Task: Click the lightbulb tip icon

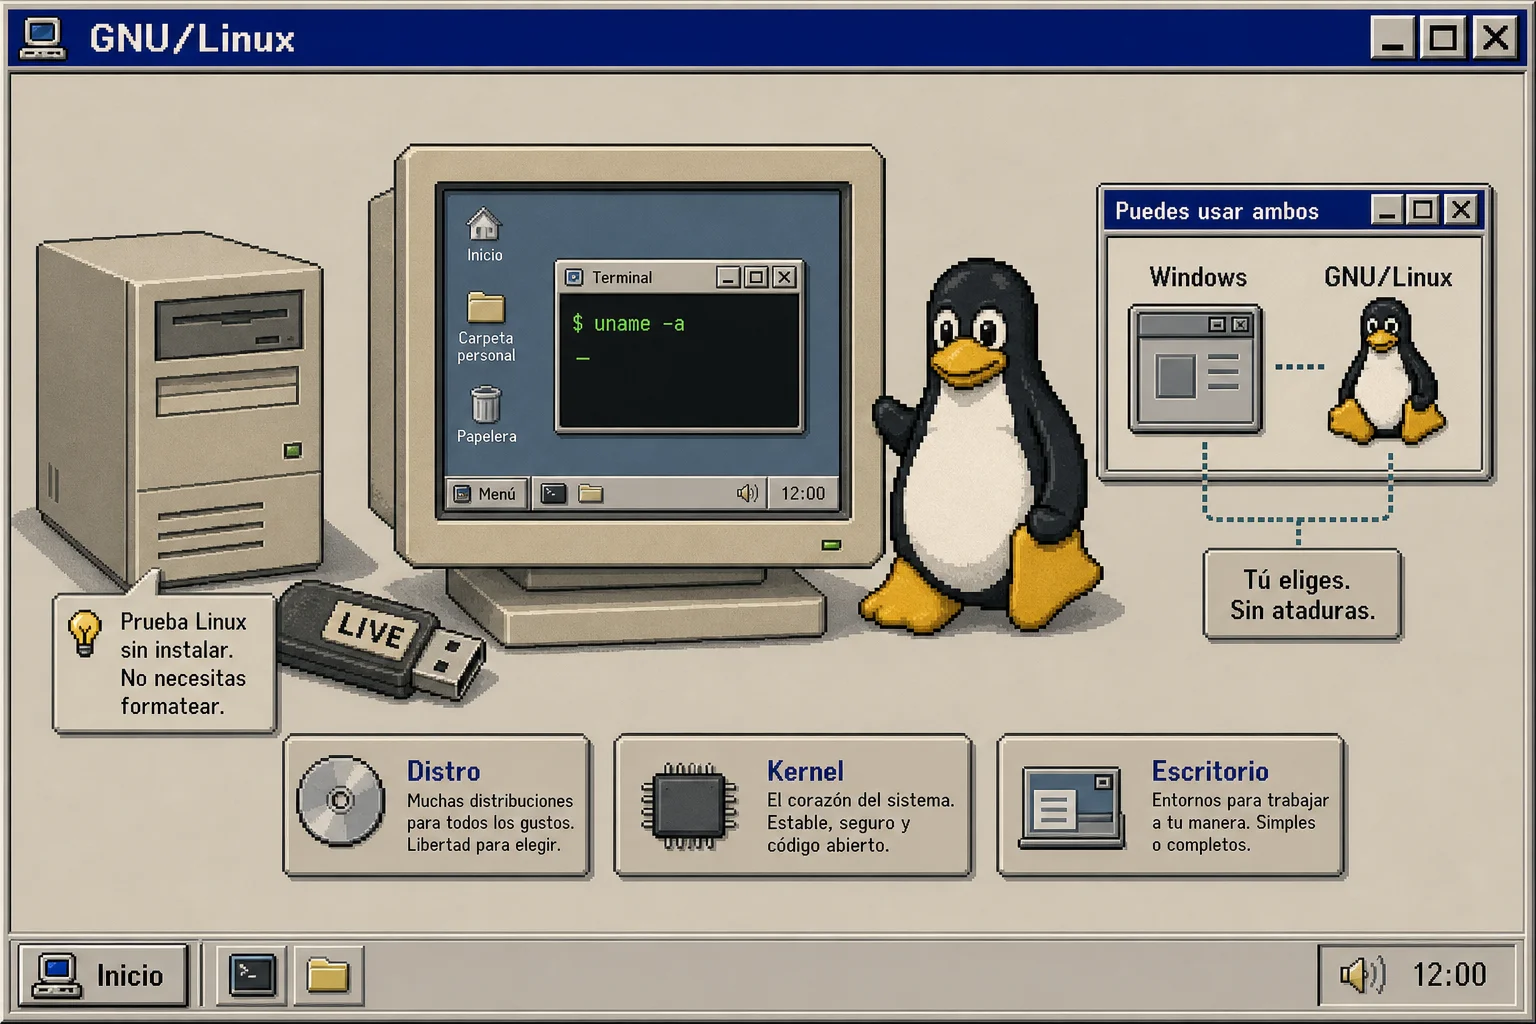Action: pyautogui.click(x=85, y=633)
